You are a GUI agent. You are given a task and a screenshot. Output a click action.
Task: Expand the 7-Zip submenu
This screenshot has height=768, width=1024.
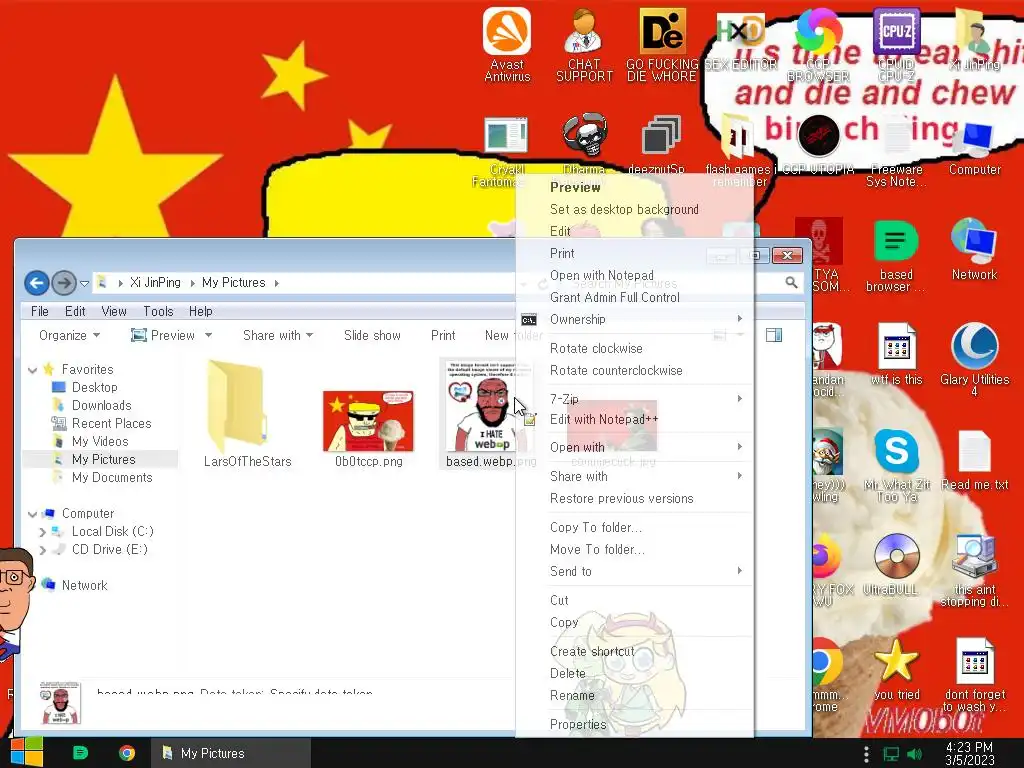click(x=635, y=398)
